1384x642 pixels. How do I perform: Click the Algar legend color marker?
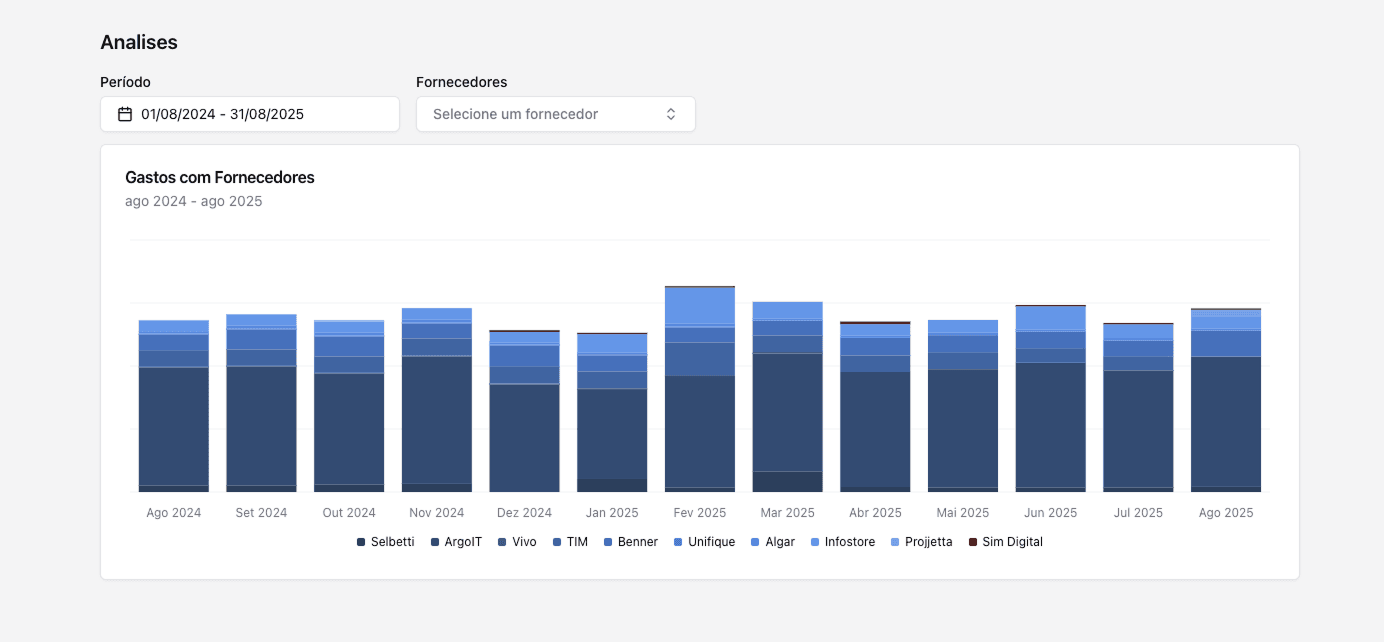tap(755, 542)
